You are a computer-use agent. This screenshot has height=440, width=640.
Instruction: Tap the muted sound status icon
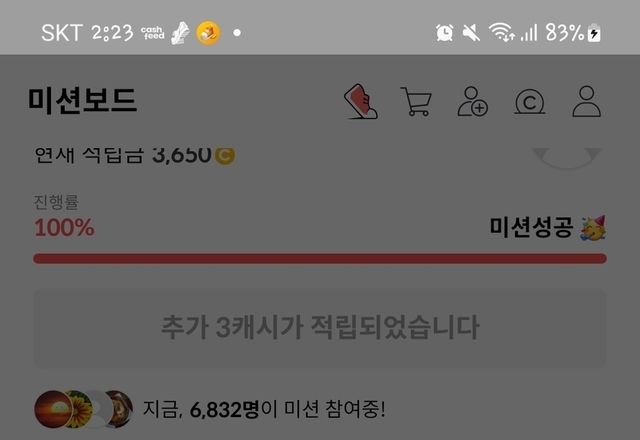click(x=471, y=33)
